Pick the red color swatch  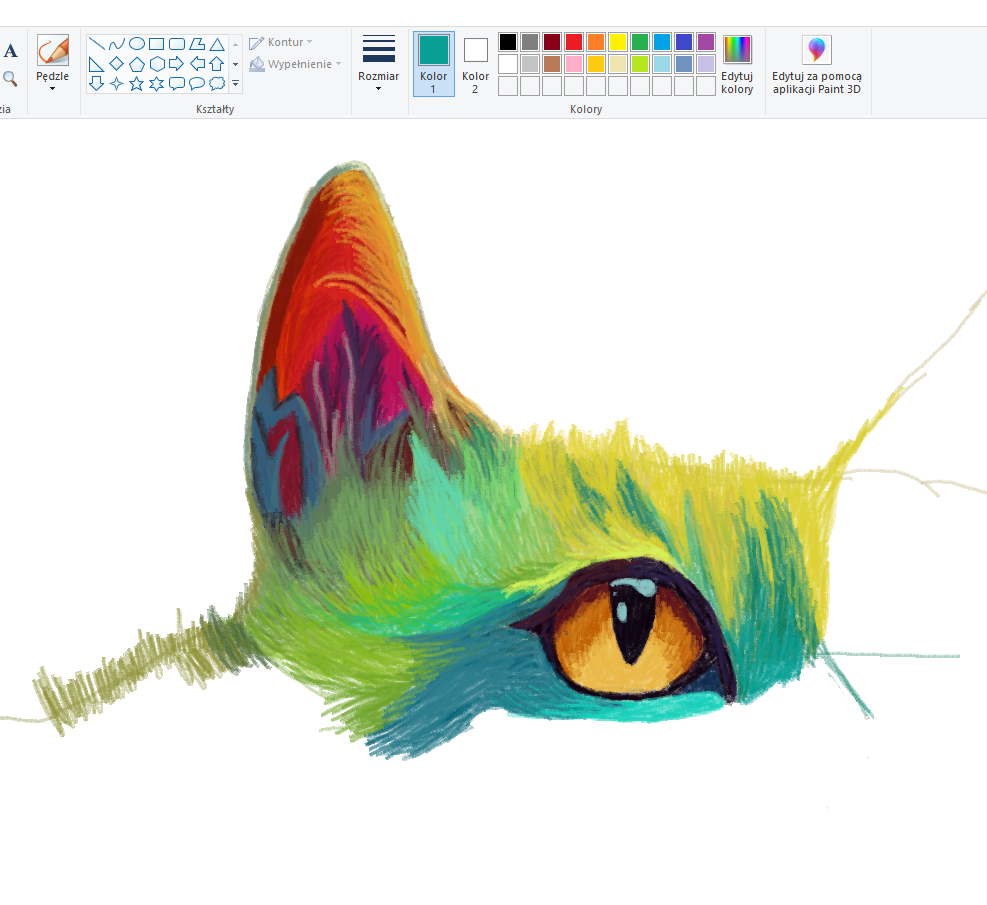[573, 42]
